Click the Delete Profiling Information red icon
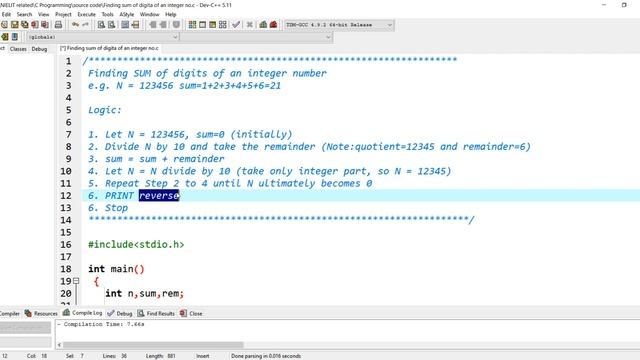Viewport: 640px width, 360px height. (x=273, y=25)
